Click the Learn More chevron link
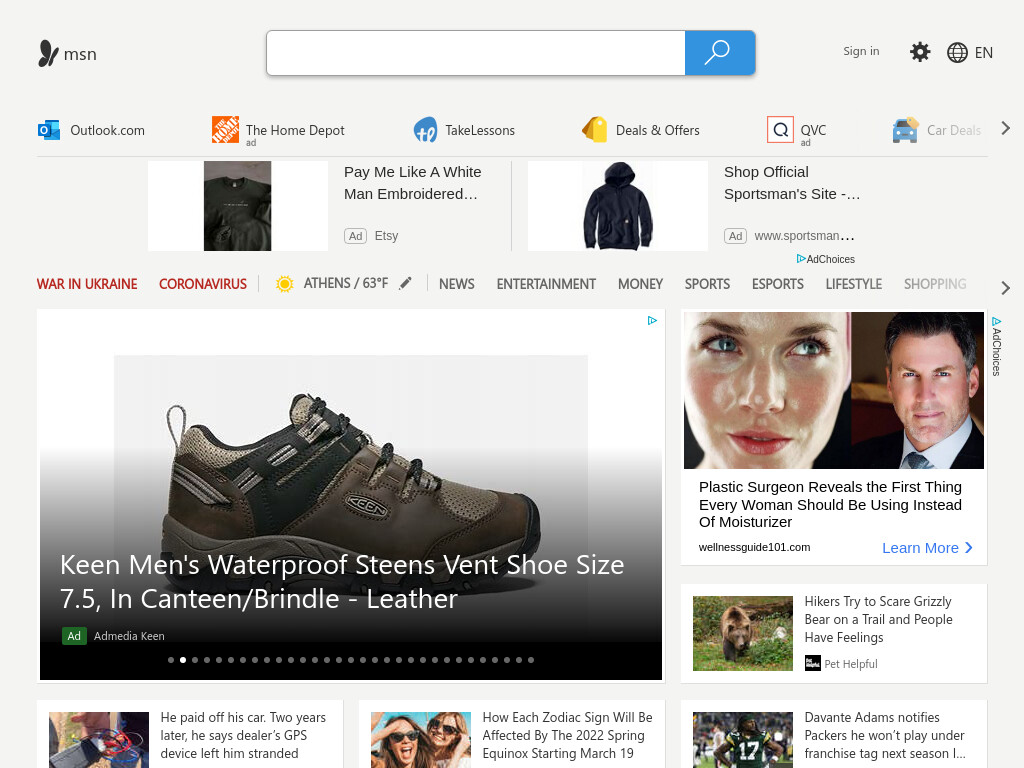Image resolution: width=1024 pixels, height=768 pixels. click(927, 548)
